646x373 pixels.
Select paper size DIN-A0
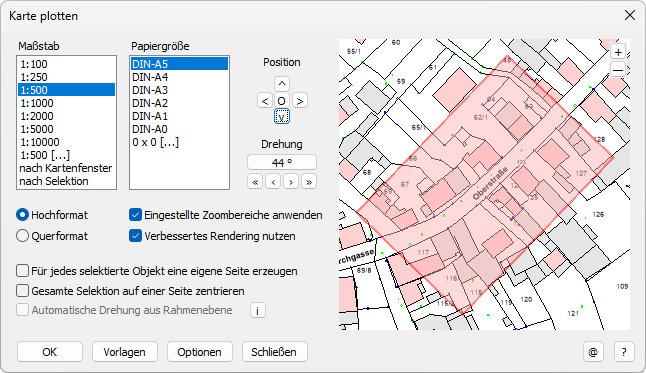click(179, 129)
